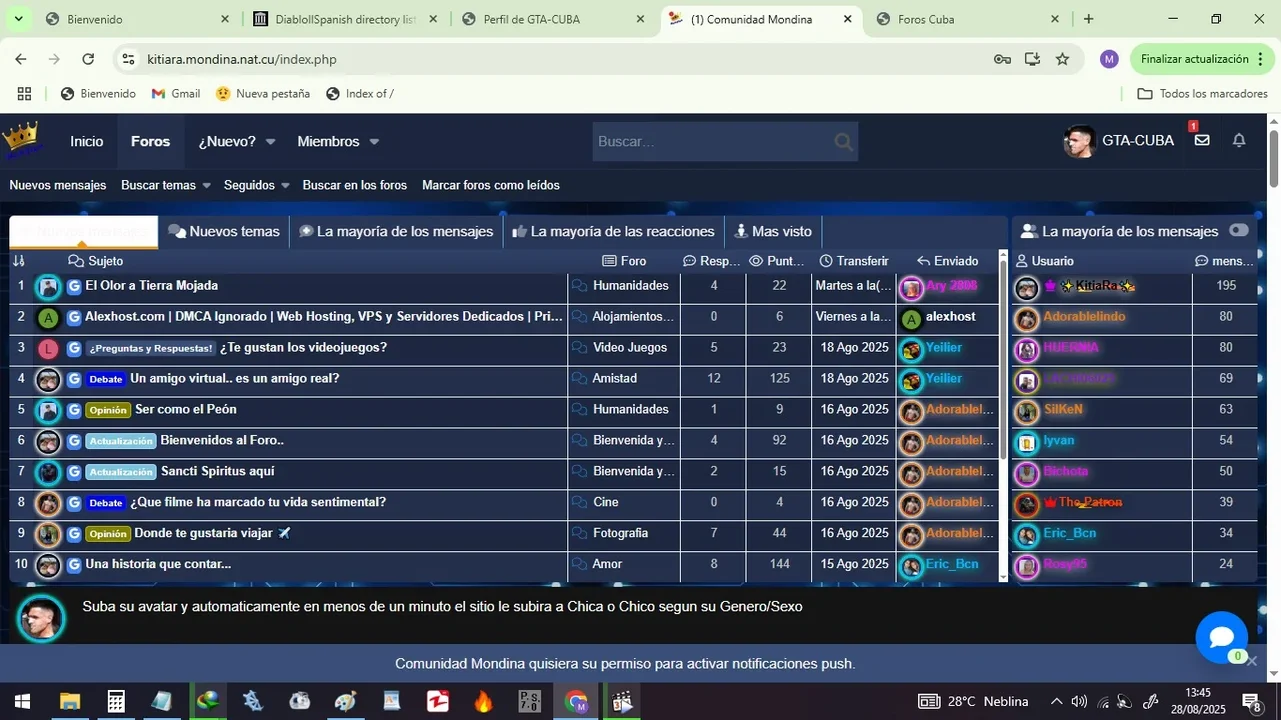Click the sort order icon above row numbers
1281x720 pixels.
(x=18, y=261)
